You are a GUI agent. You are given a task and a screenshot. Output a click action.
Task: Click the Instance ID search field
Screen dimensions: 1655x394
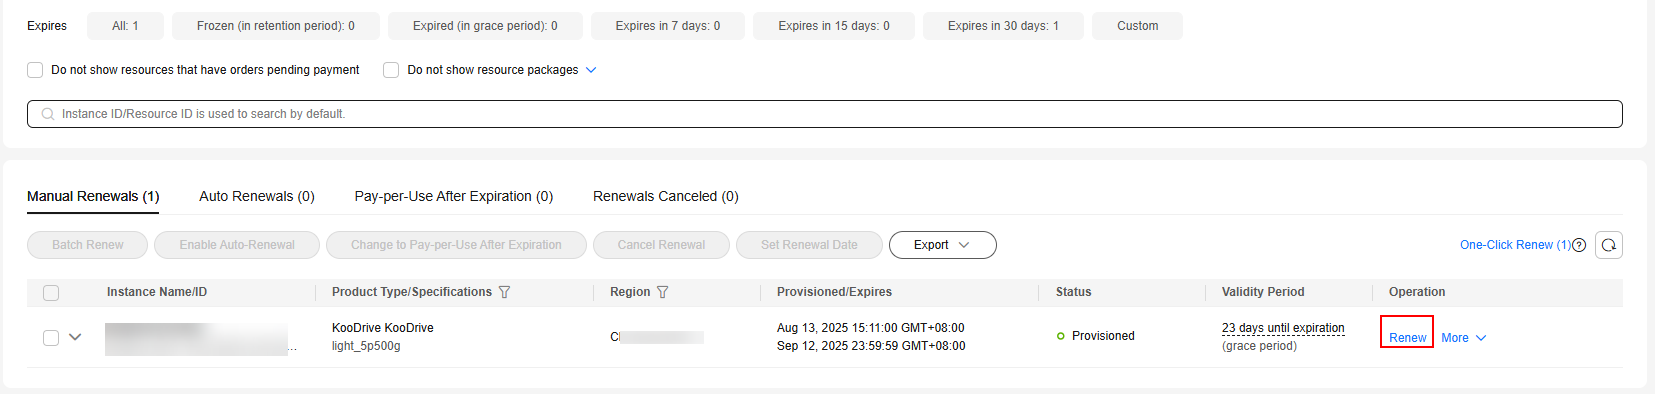click(825, 114)
